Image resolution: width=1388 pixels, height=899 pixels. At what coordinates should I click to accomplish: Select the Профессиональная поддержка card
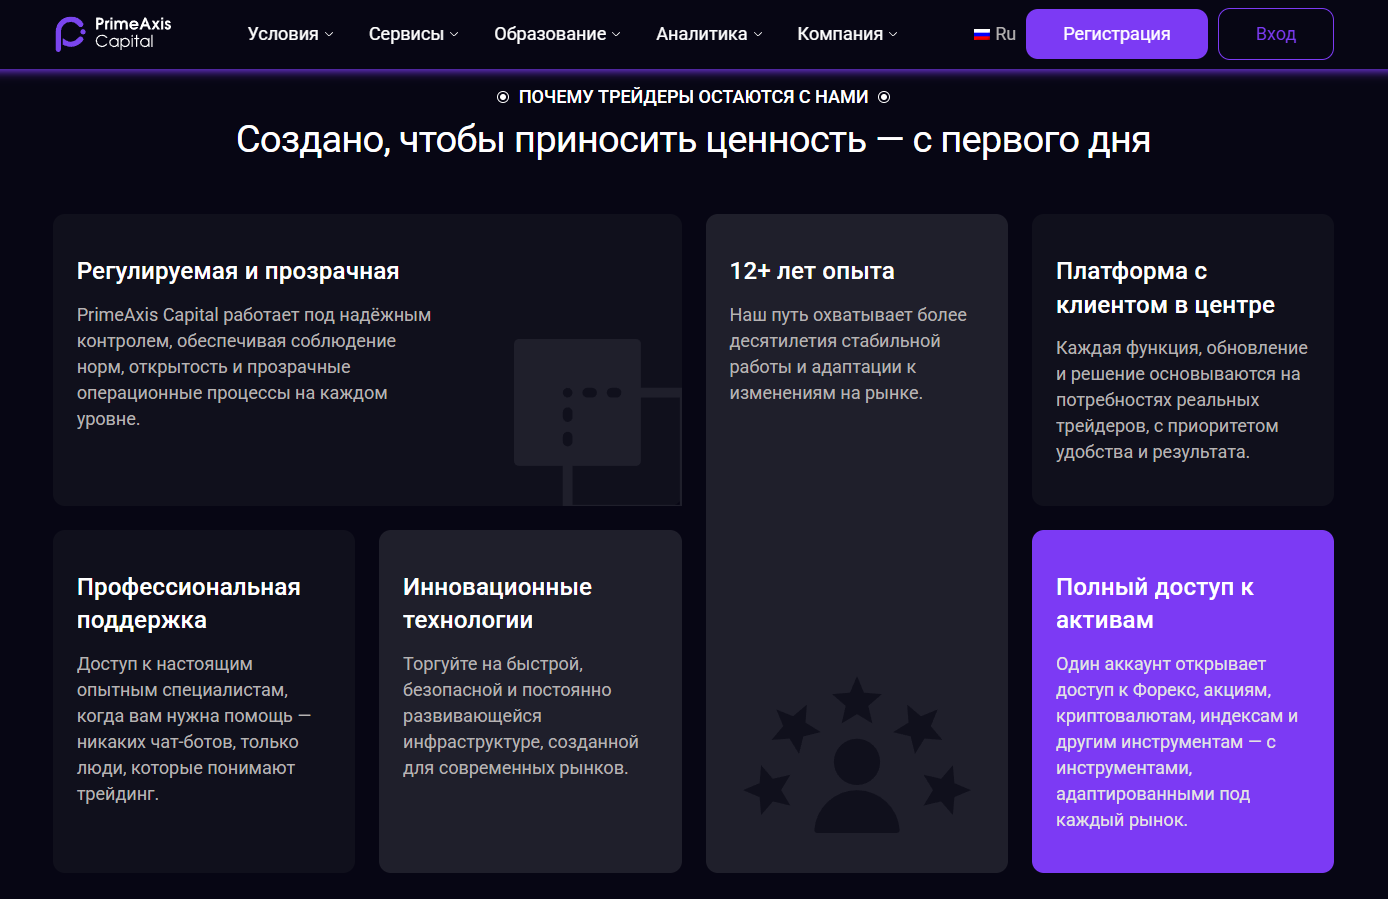[x=204, y=701]
